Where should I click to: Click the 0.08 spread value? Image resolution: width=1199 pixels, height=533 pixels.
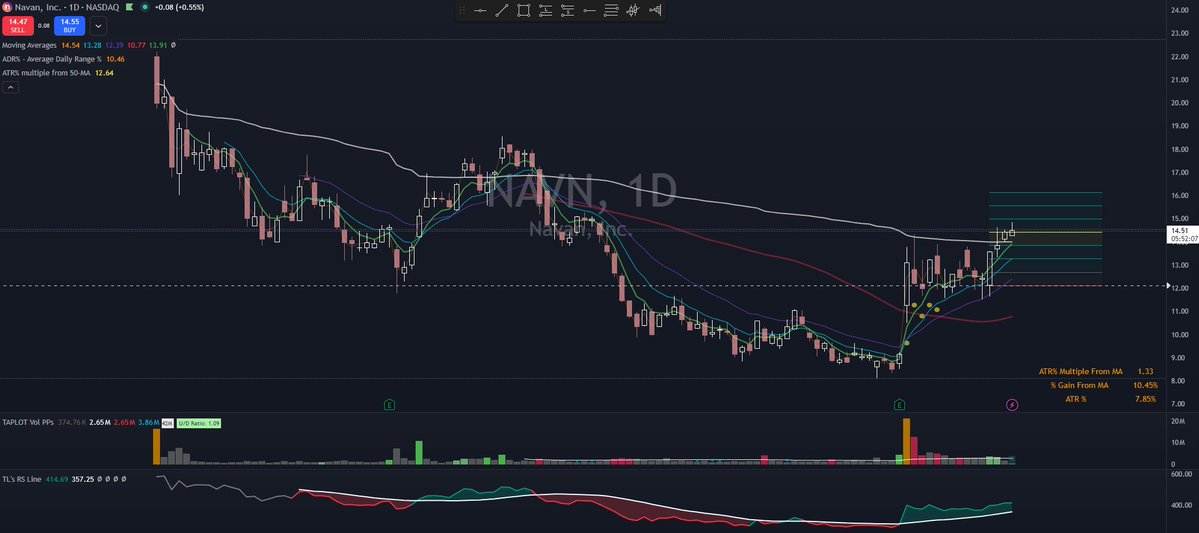tap(44, 26)
